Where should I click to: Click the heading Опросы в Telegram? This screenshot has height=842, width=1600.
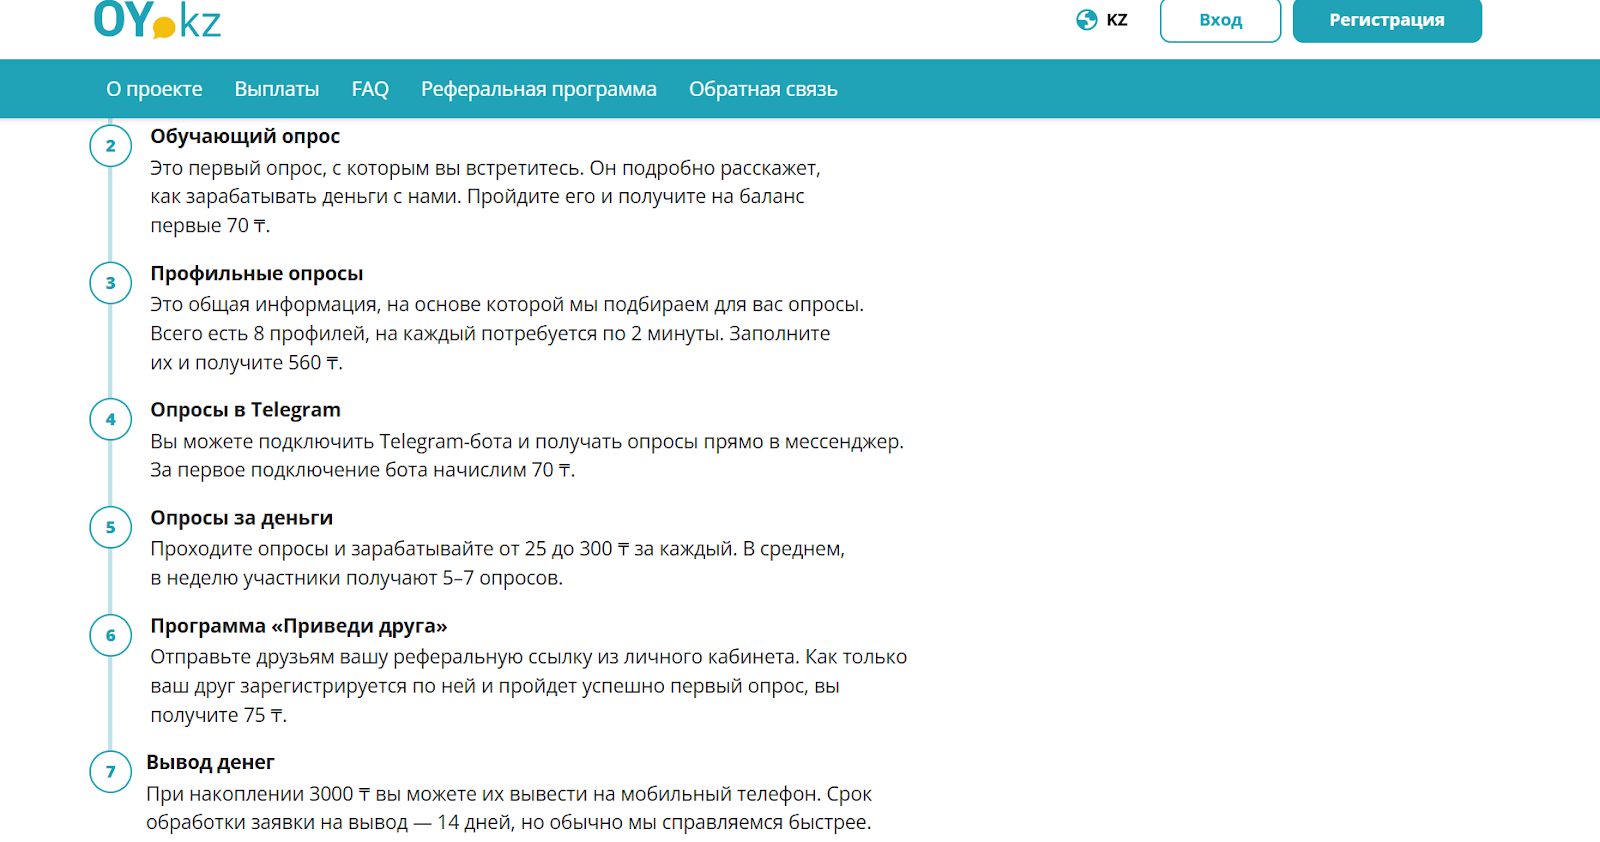[x=245, y=410]
